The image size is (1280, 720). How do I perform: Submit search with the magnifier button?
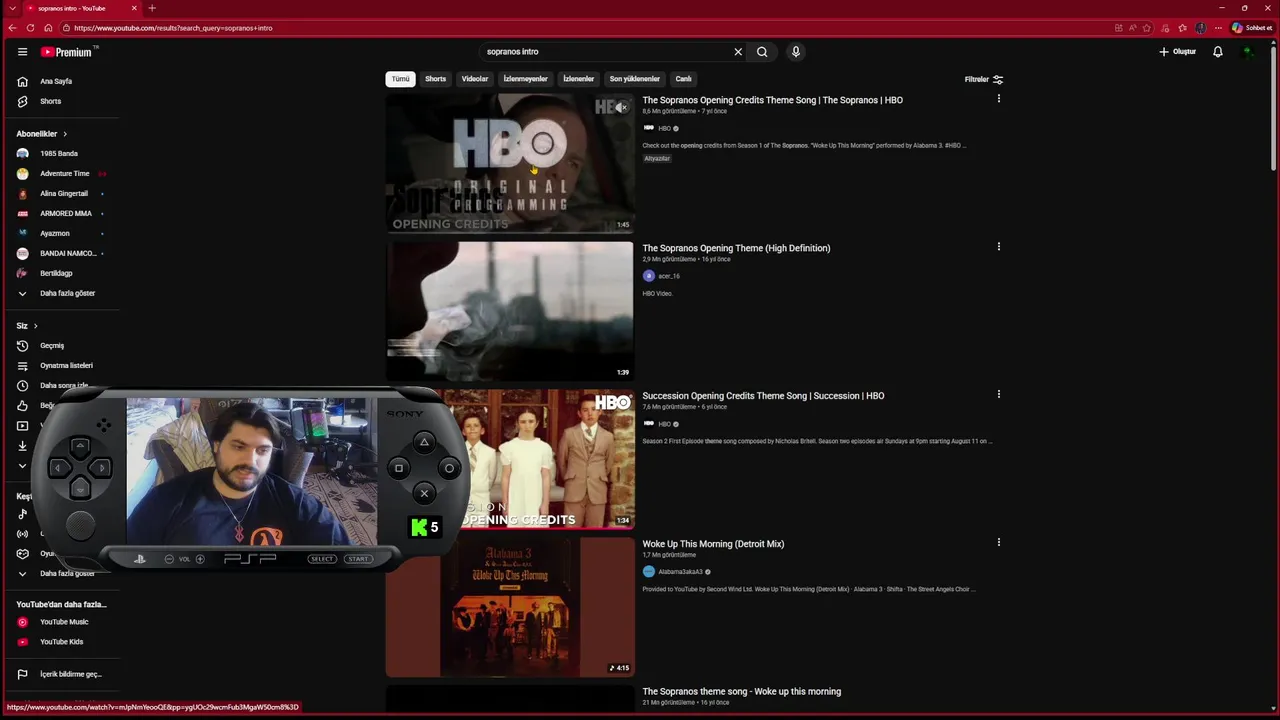coord(762,52)
